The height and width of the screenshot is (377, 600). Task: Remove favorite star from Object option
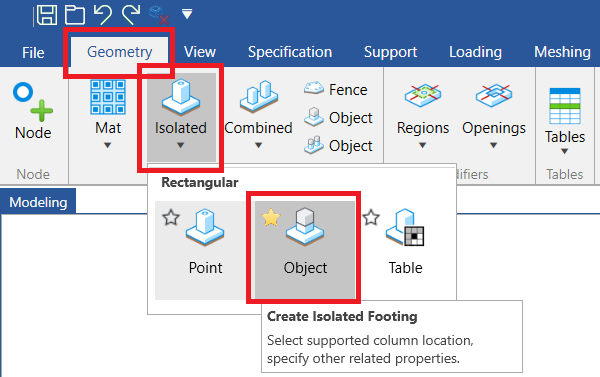[x=271, y=217]
